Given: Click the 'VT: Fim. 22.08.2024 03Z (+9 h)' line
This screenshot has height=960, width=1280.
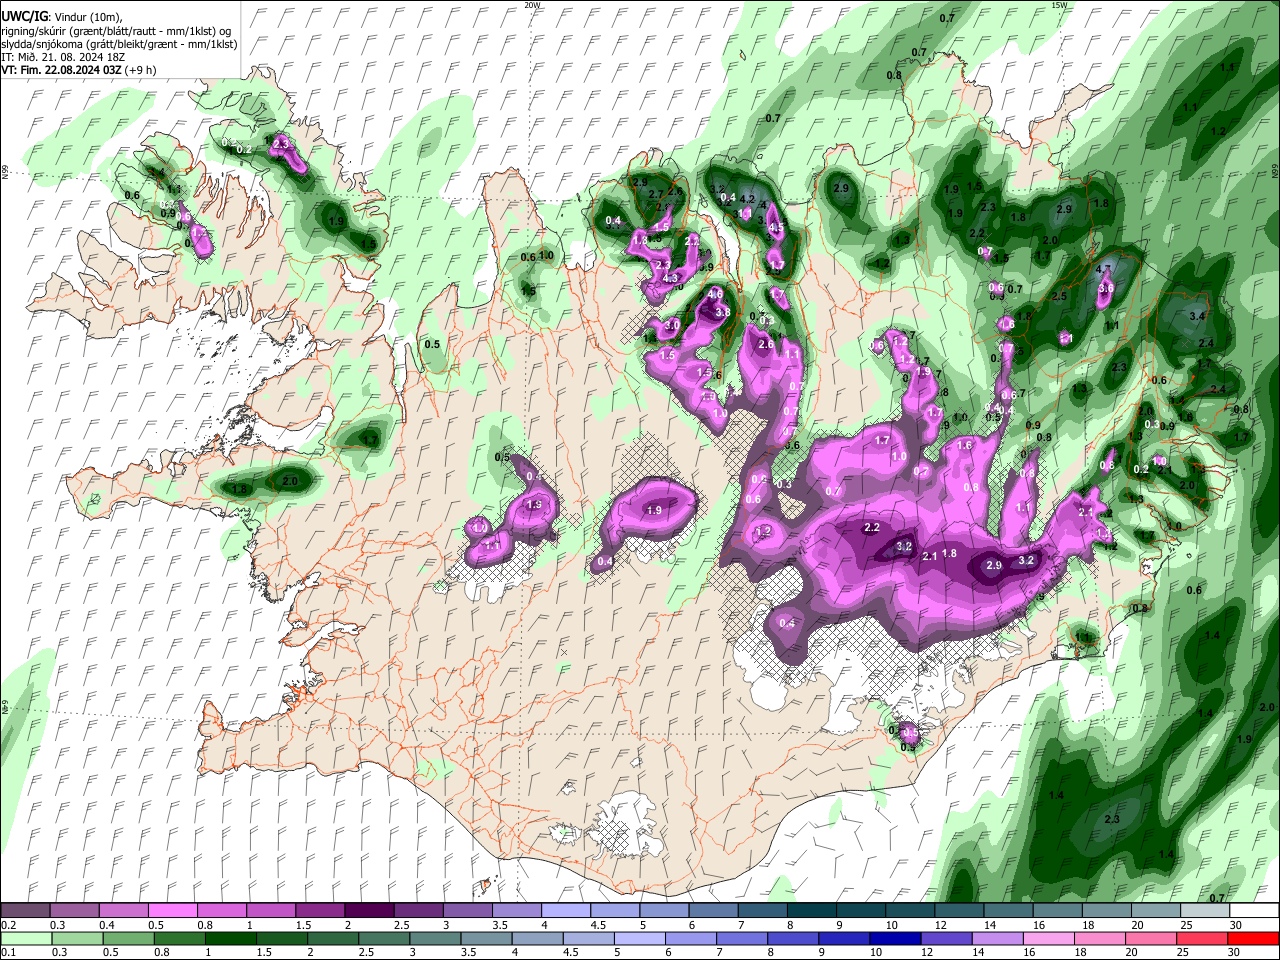Looking at the screenshot, I should (79, 70).
